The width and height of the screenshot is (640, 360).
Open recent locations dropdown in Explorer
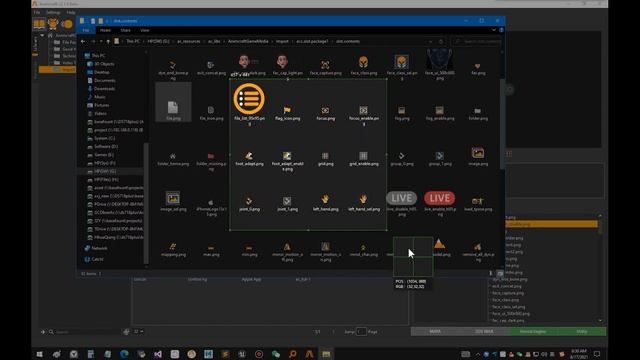coord(101,41)
